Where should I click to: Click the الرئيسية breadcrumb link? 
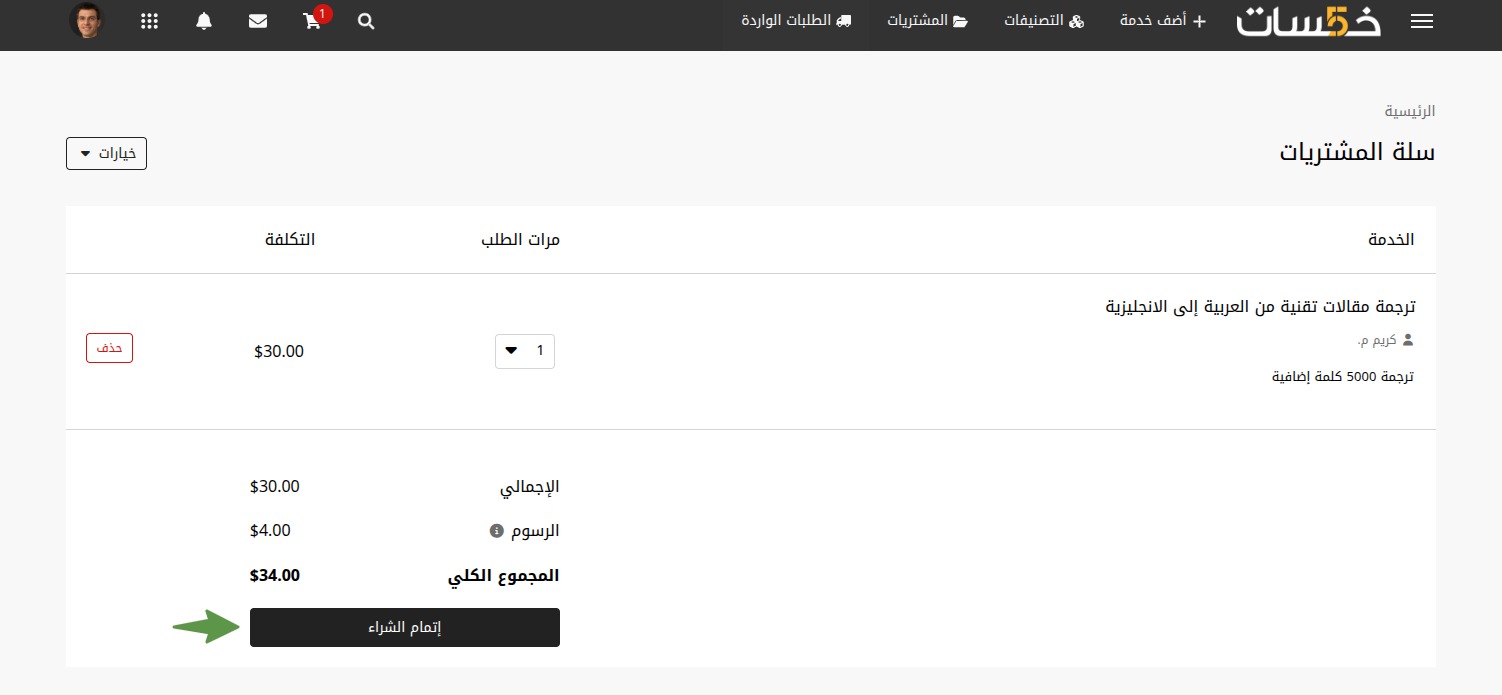coord(1410,111)
